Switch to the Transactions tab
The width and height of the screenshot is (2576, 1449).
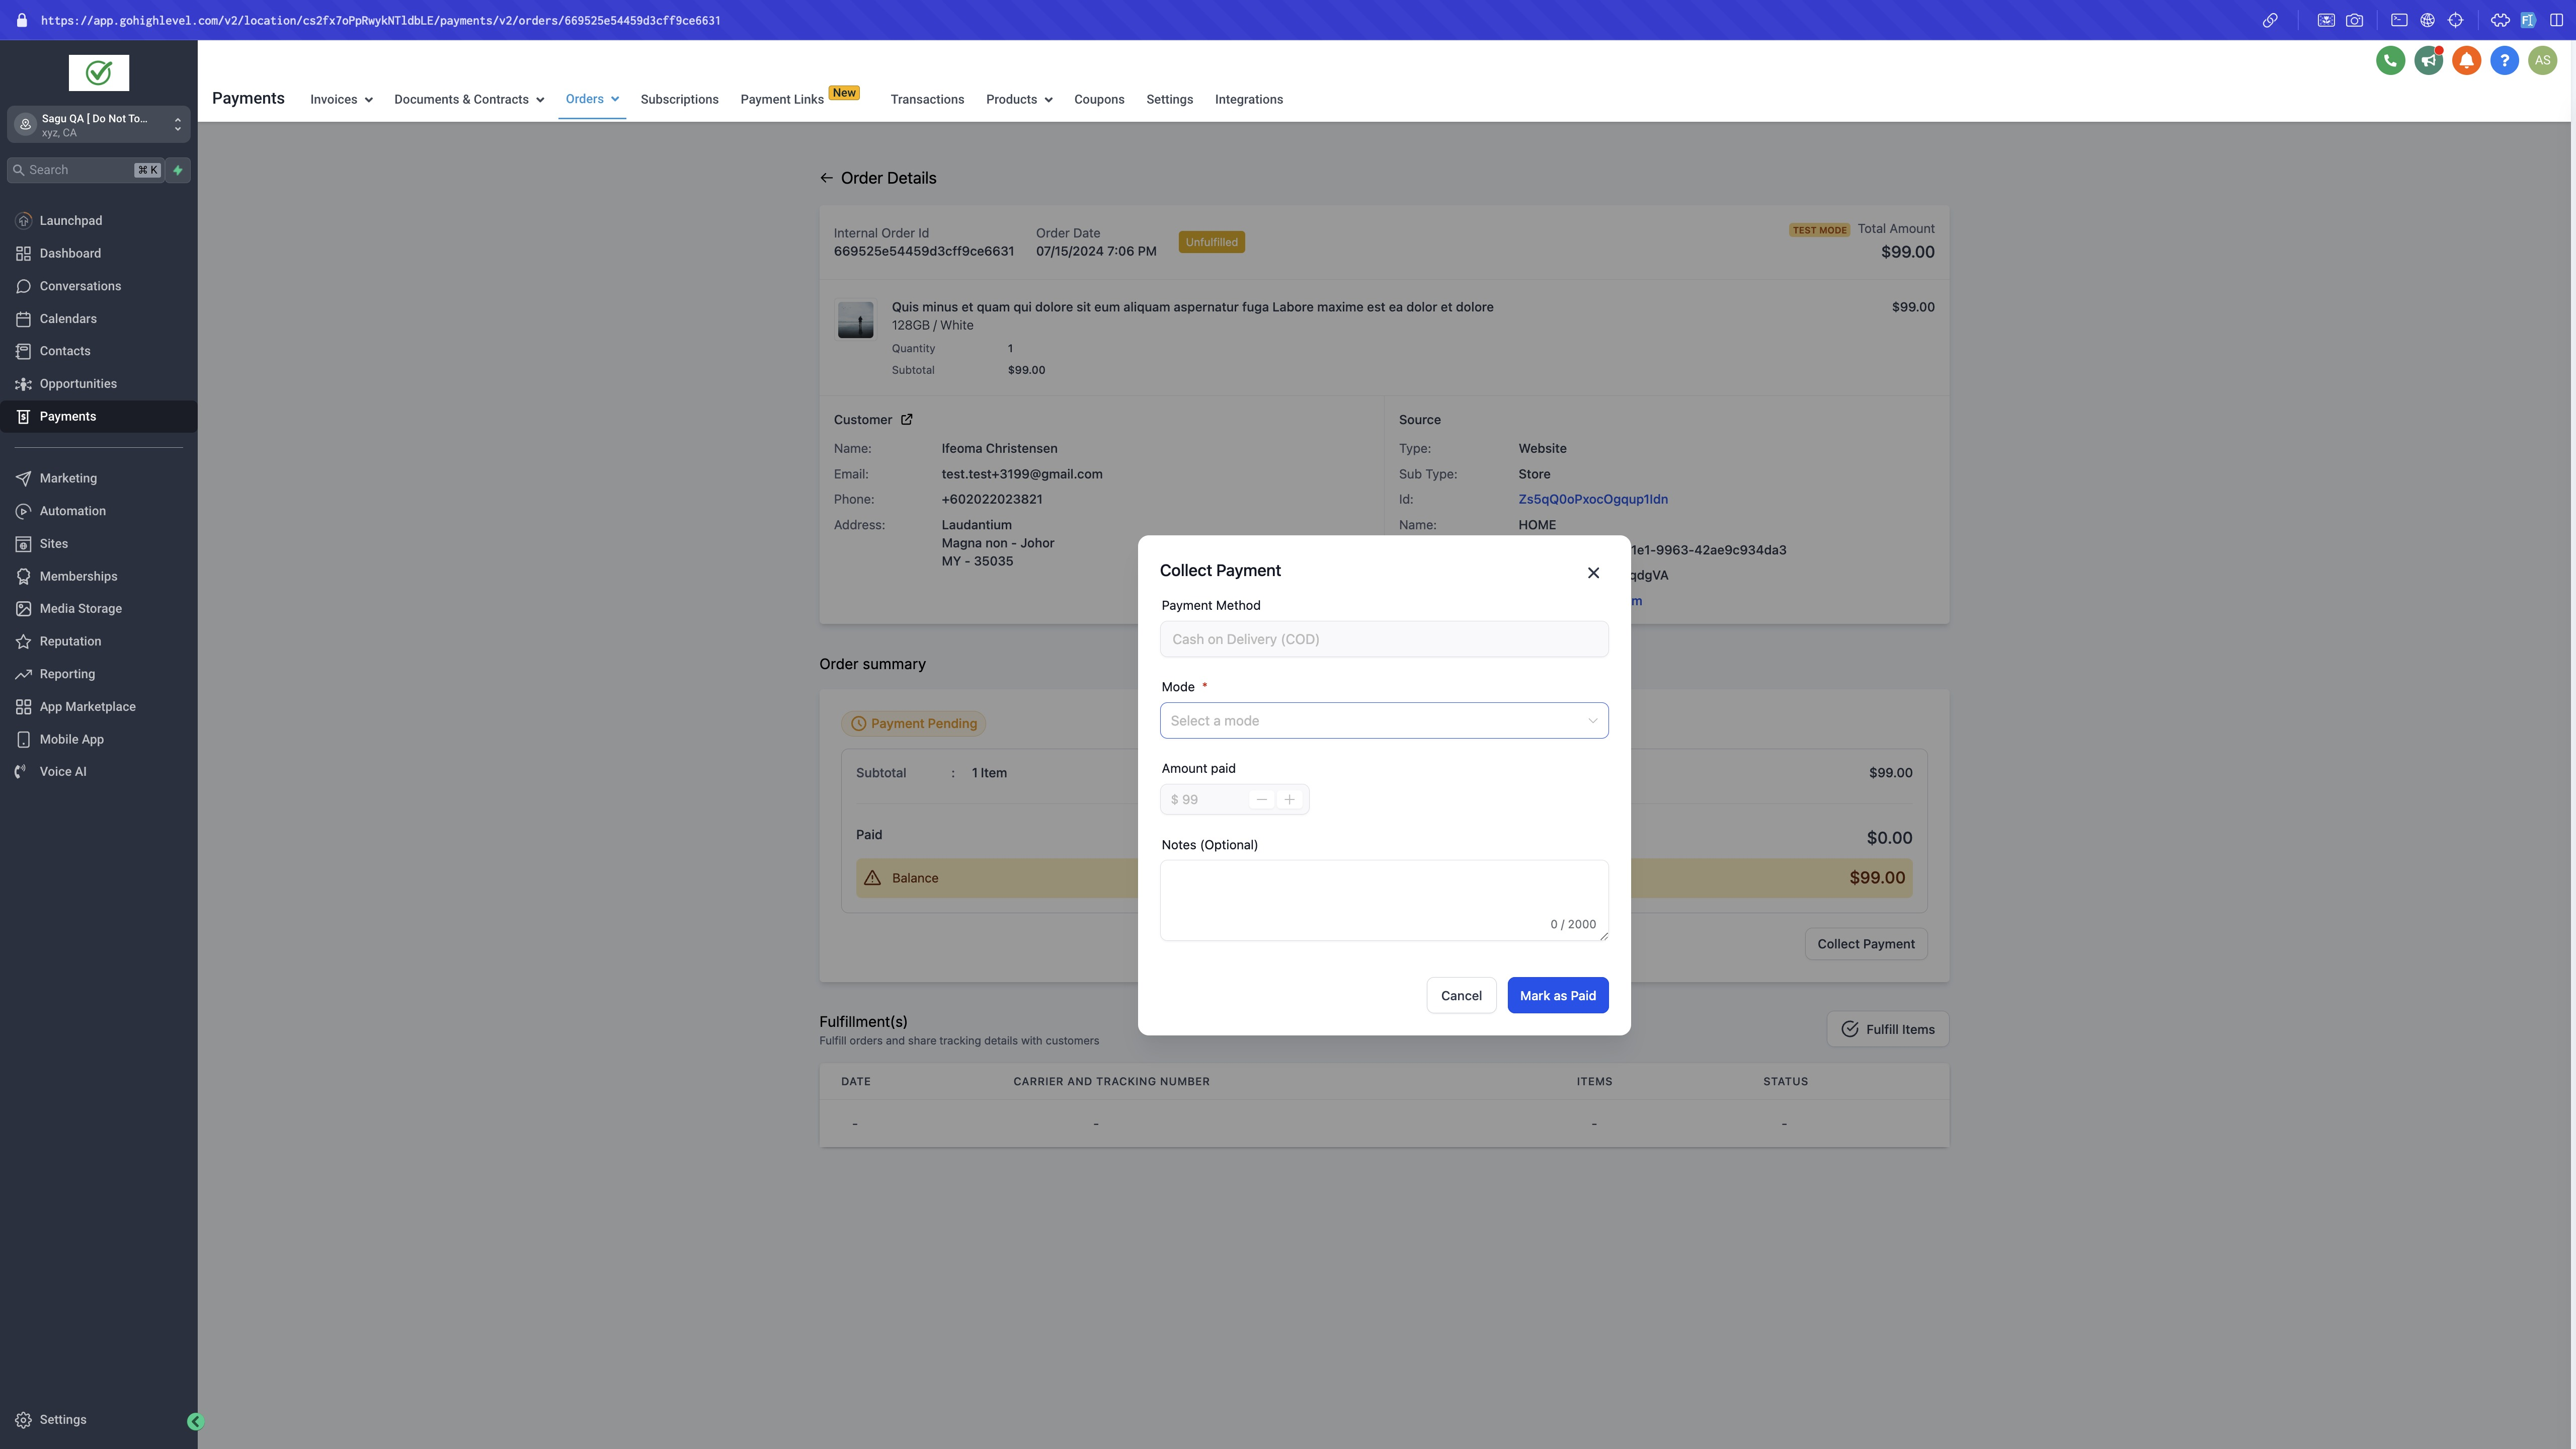(927, 99)
